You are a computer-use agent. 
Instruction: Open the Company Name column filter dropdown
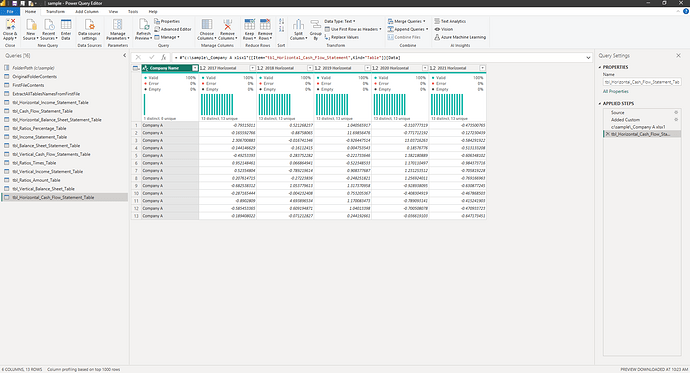(195, 68)
